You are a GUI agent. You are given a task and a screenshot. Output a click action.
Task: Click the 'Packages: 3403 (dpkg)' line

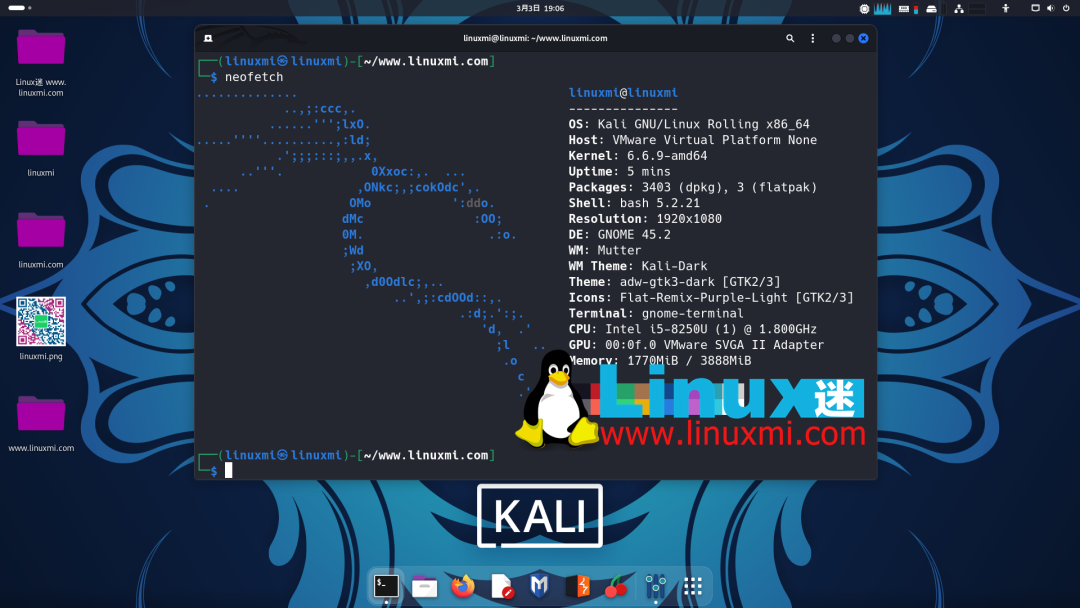[x=692, y=187]
